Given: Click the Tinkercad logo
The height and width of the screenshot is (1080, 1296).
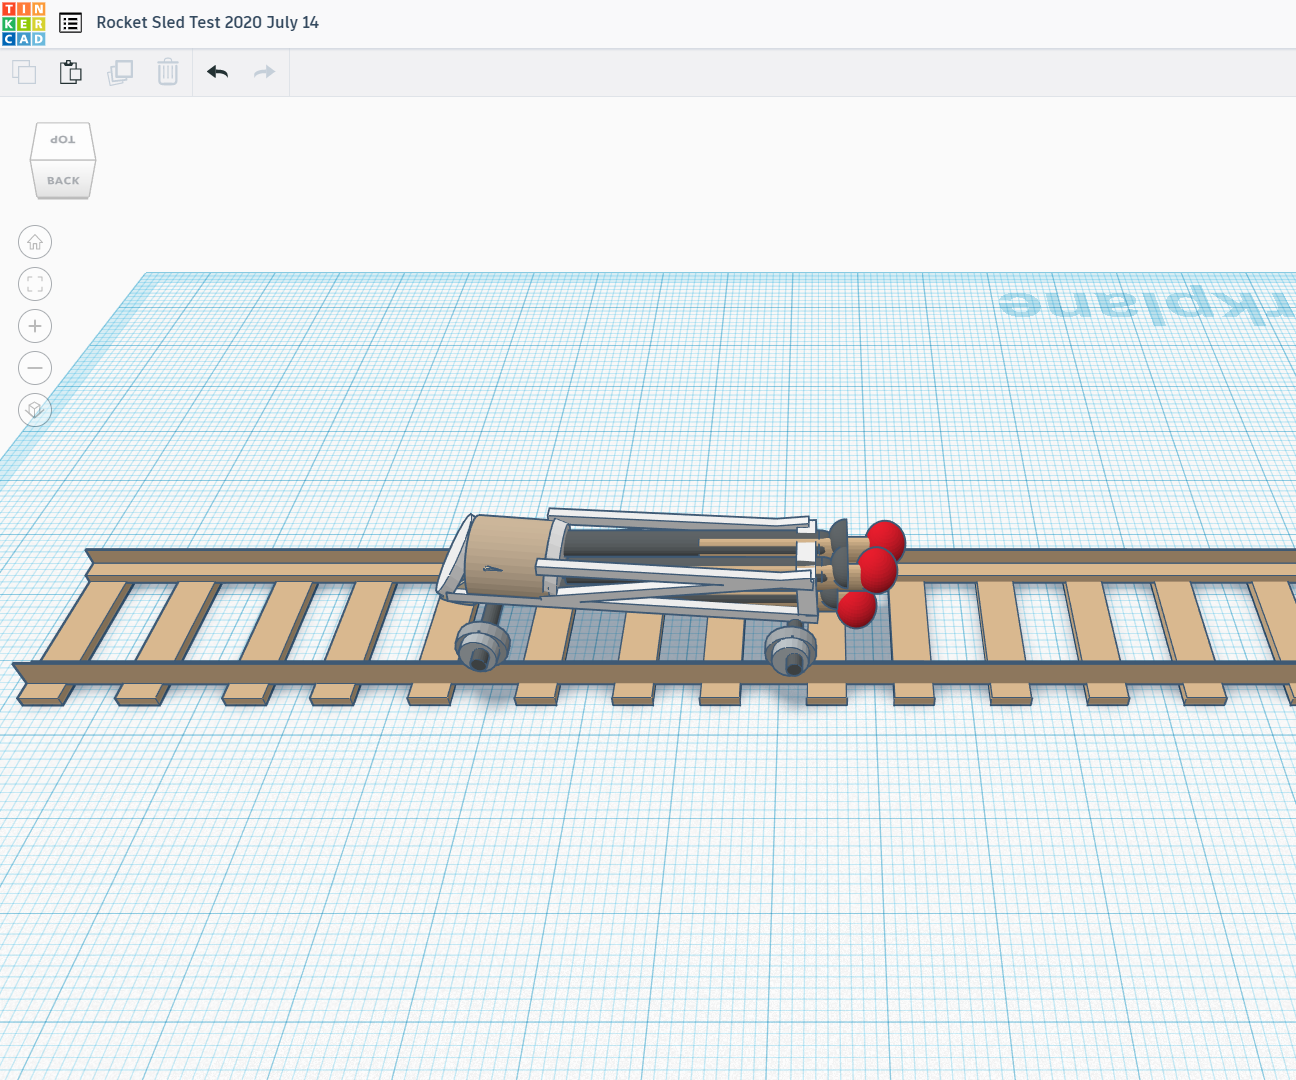Looking at the screenshot, I should point(25,22).
